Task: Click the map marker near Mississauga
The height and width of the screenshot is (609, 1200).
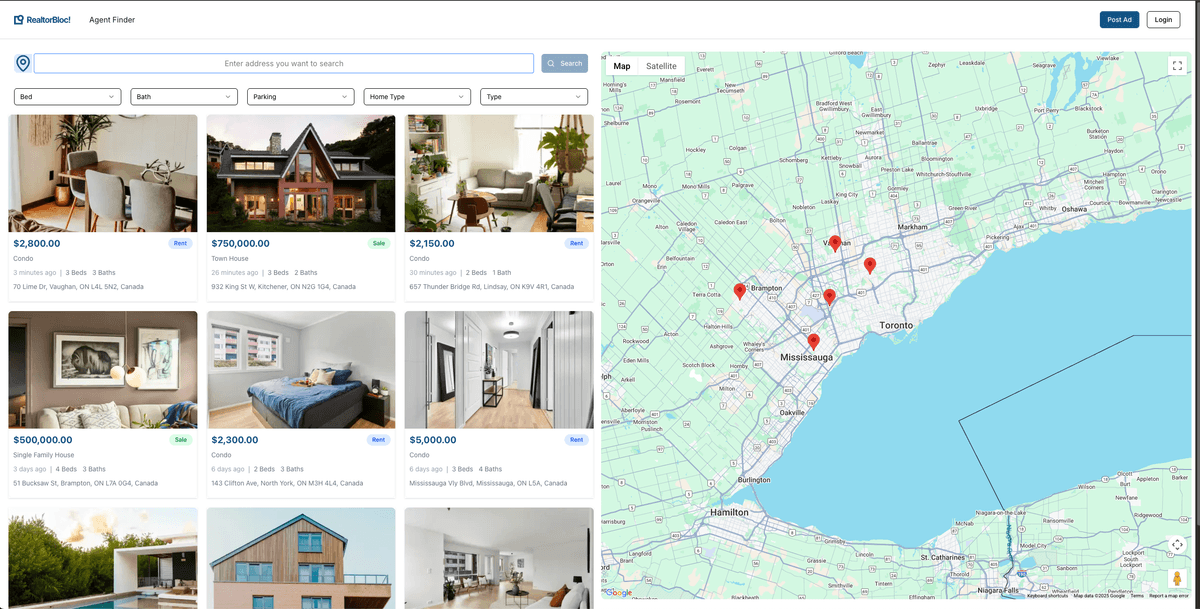Action: [814, 342]
